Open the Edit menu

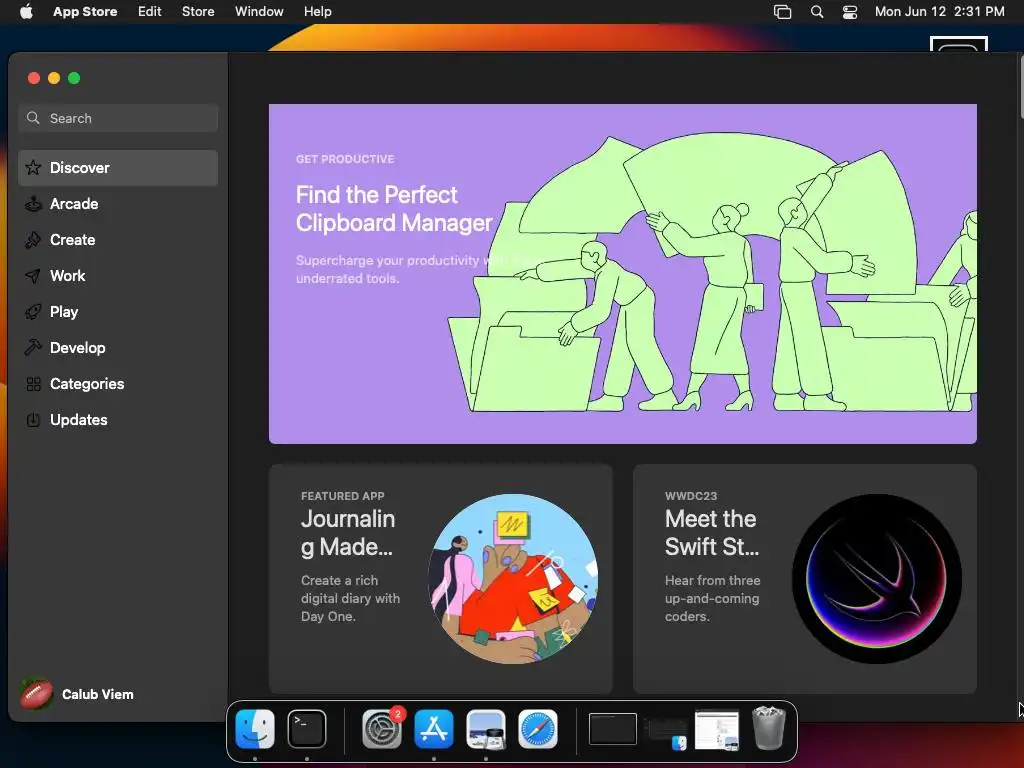click(150, 12)
